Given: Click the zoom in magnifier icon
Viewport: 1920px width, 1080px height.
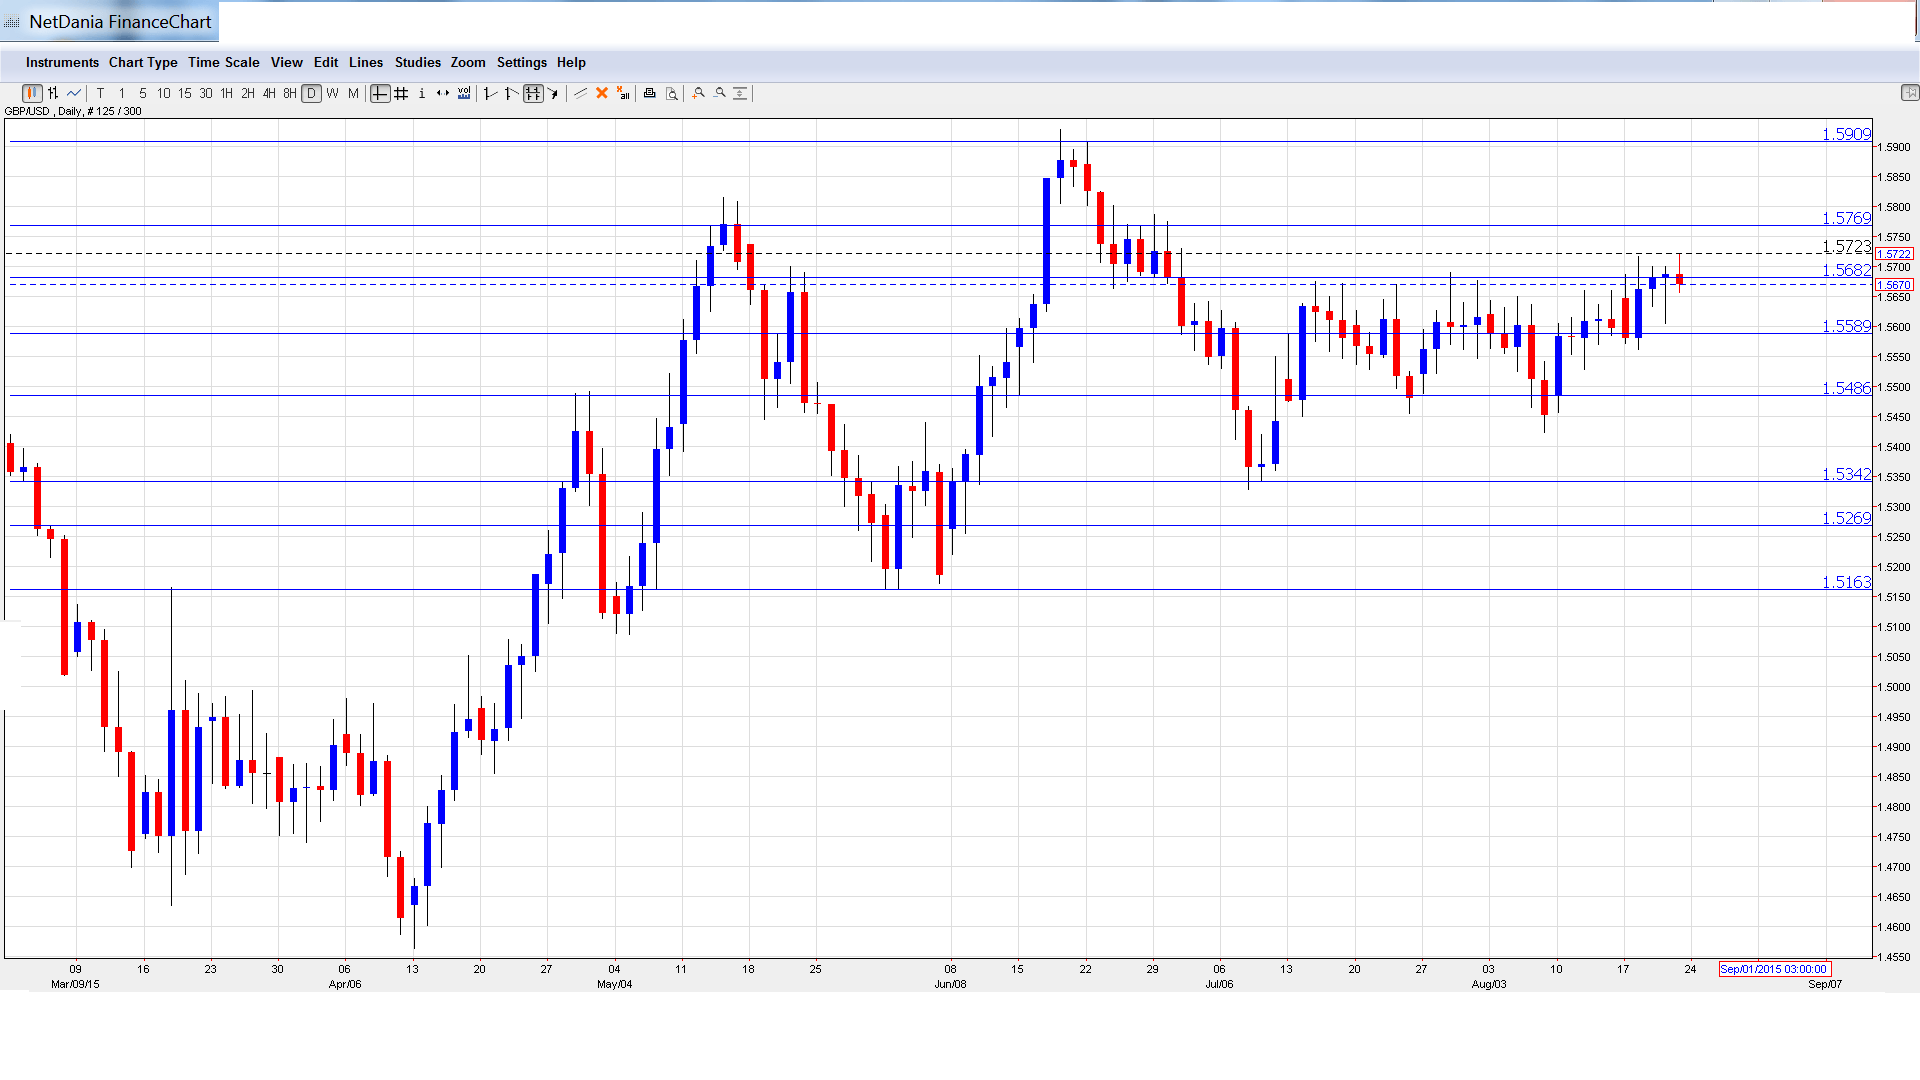Looking at the screenshot, I should pos(699,93).
